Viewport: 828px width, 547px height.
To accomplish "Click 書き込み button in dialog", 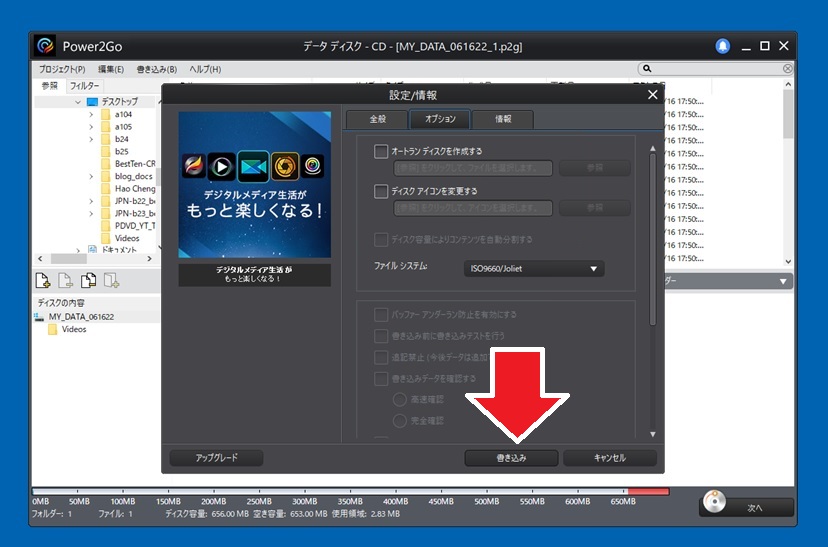I will 511,458.
